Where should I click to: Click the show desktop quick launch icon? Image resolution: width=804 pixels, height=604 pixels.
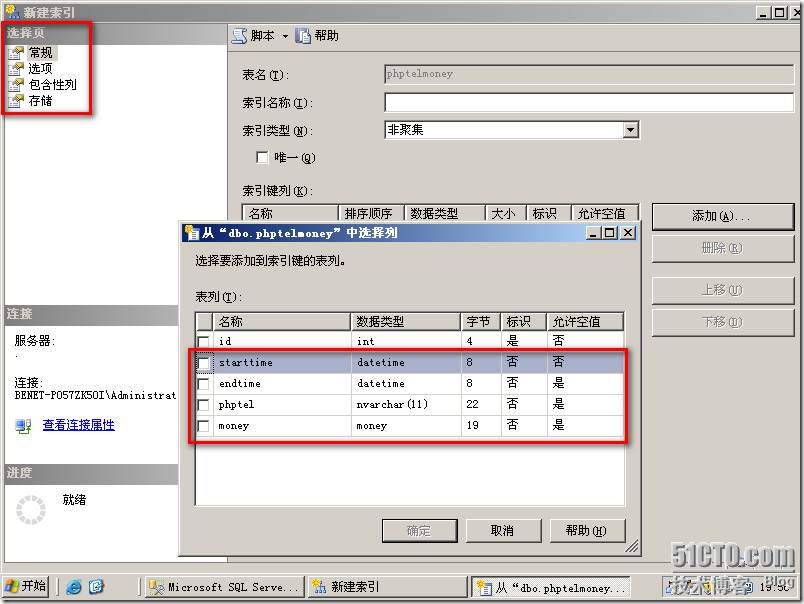tap(96, 587)
